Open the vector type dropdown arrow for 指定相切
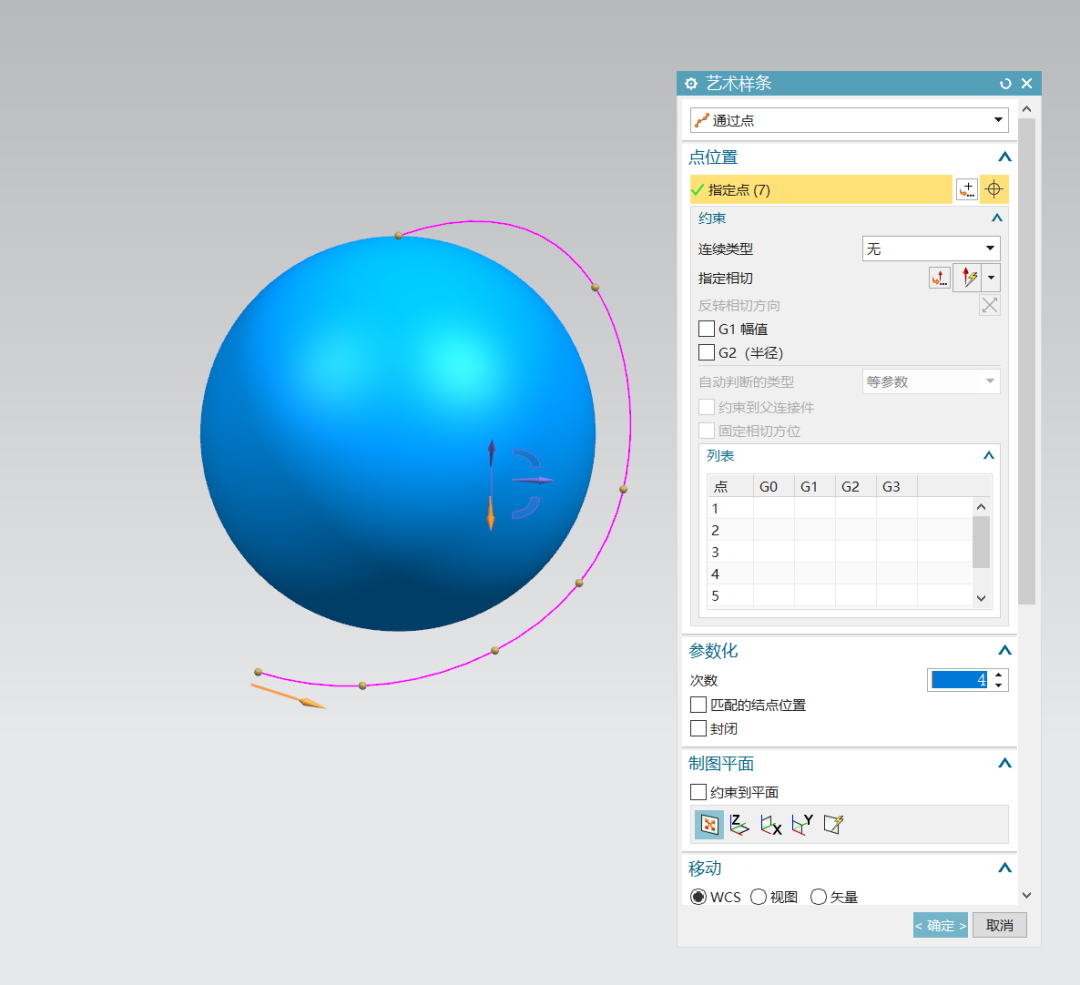Viewport: 1080px width, 985px height. 991,278
